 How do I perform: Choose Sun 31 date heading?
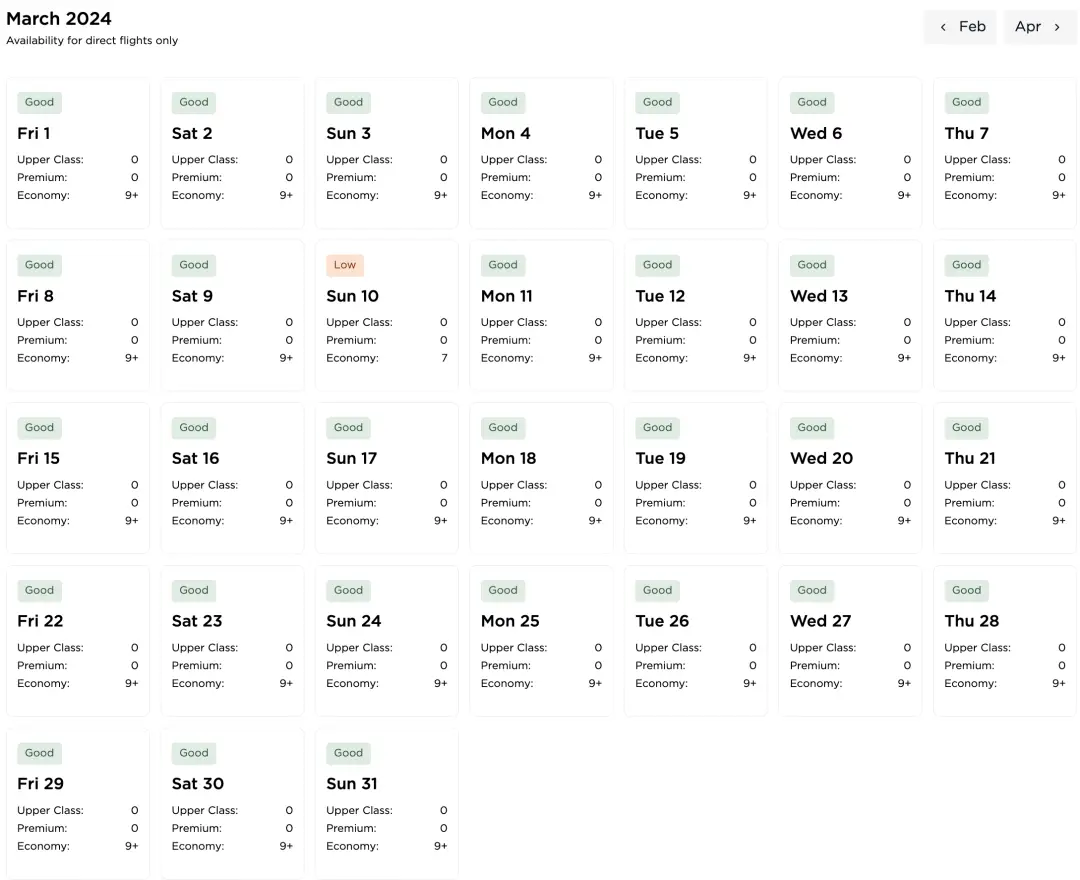352,784
